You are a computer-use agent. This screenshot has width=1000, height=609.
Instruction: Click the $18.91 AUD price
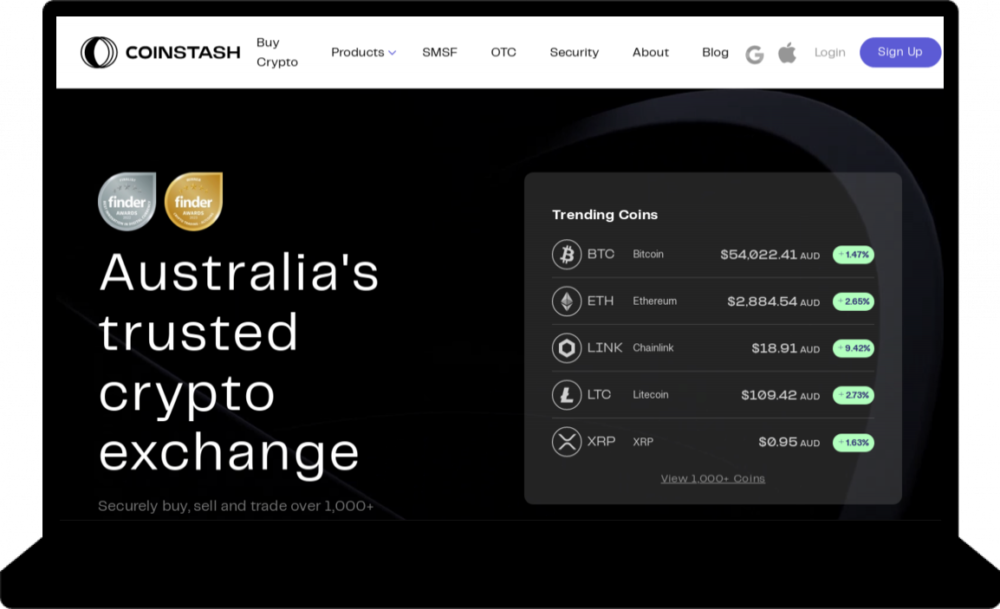click(786, 348)
